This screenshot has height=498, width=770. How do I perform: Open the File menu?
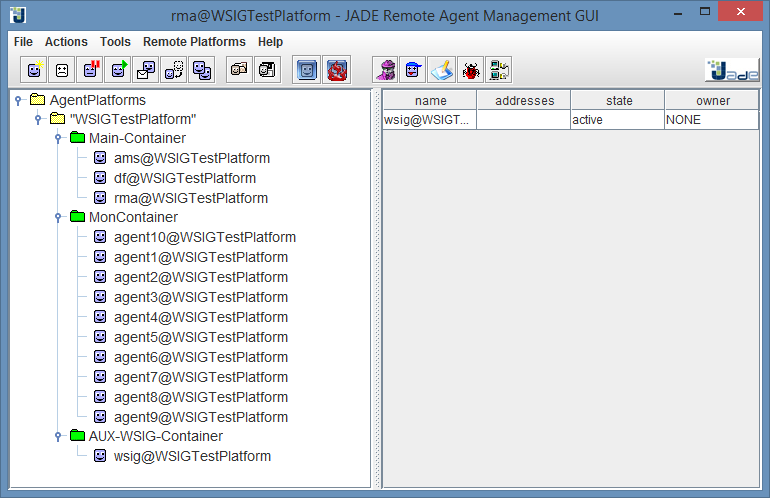coord(23,42)
